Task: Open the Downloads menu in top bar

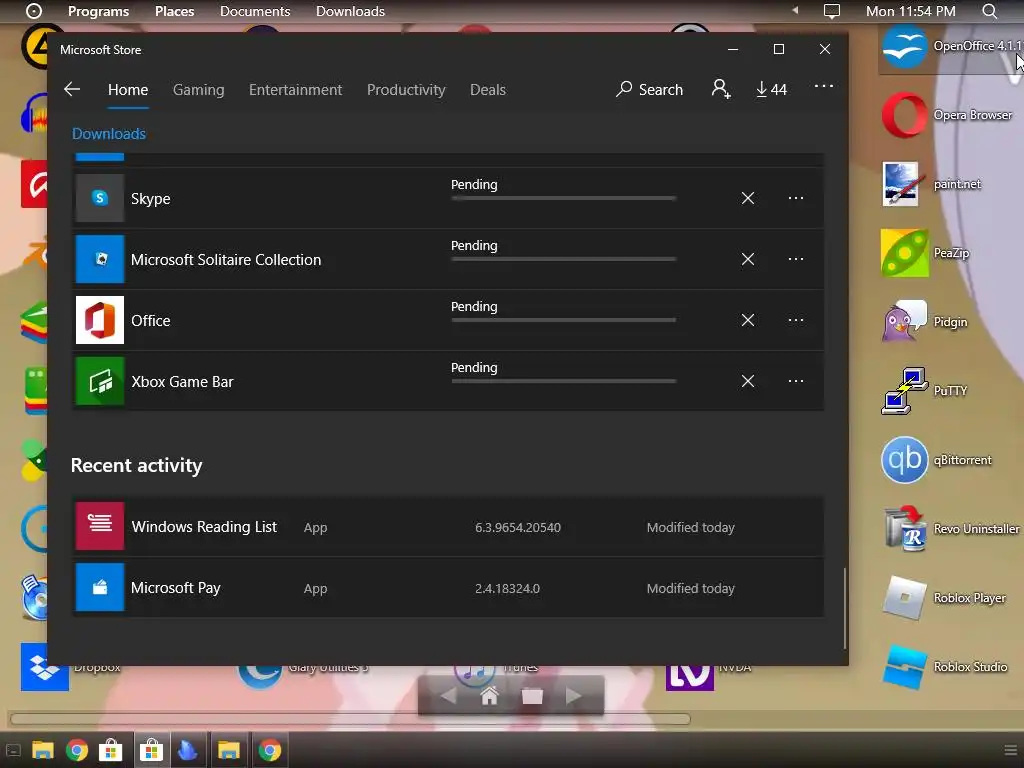Action: tap(350, 11)
